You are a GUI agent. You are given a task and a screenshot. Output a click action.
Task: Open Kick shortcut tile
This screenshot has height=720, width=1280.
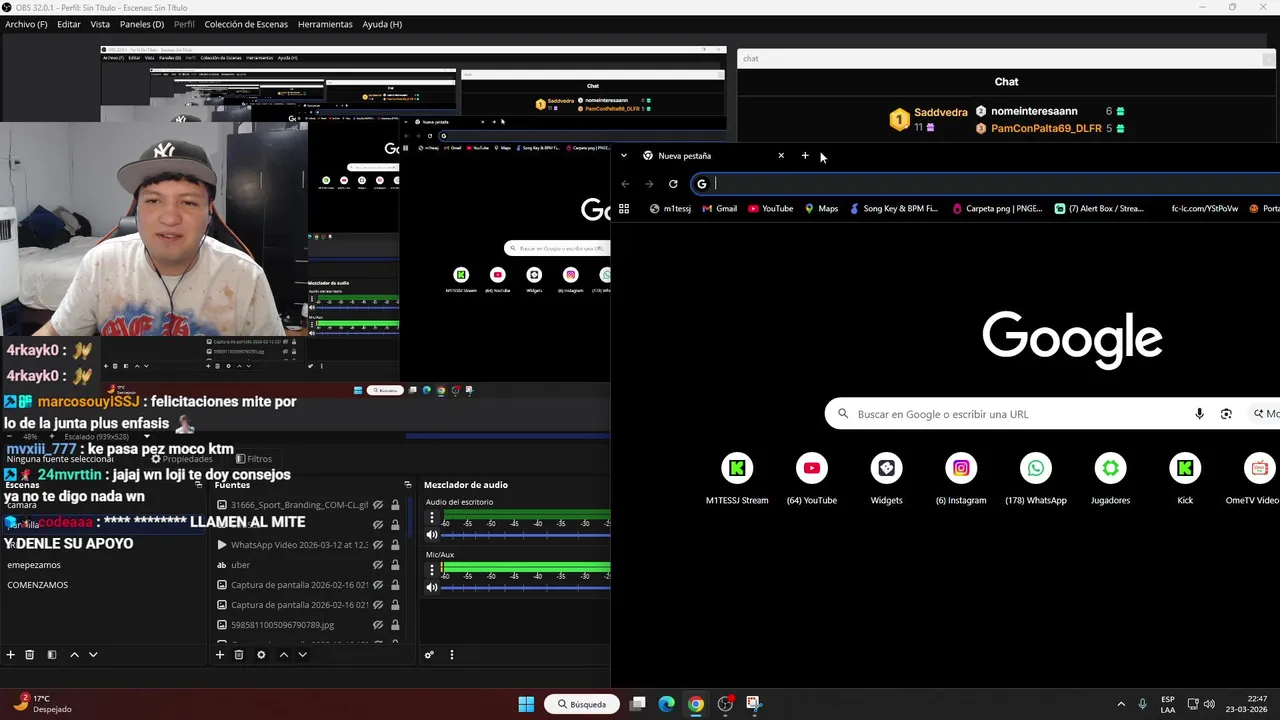[1185, 479]
